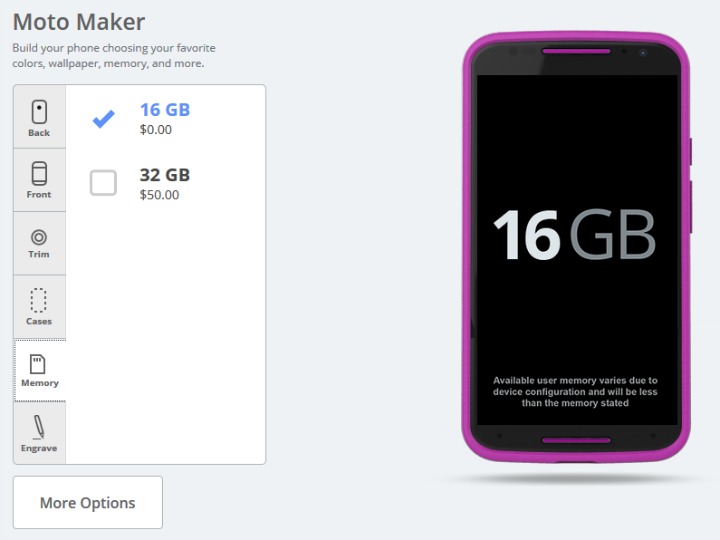
Task: Click the Trim tab label text
Action: click(x=39, y=254)
